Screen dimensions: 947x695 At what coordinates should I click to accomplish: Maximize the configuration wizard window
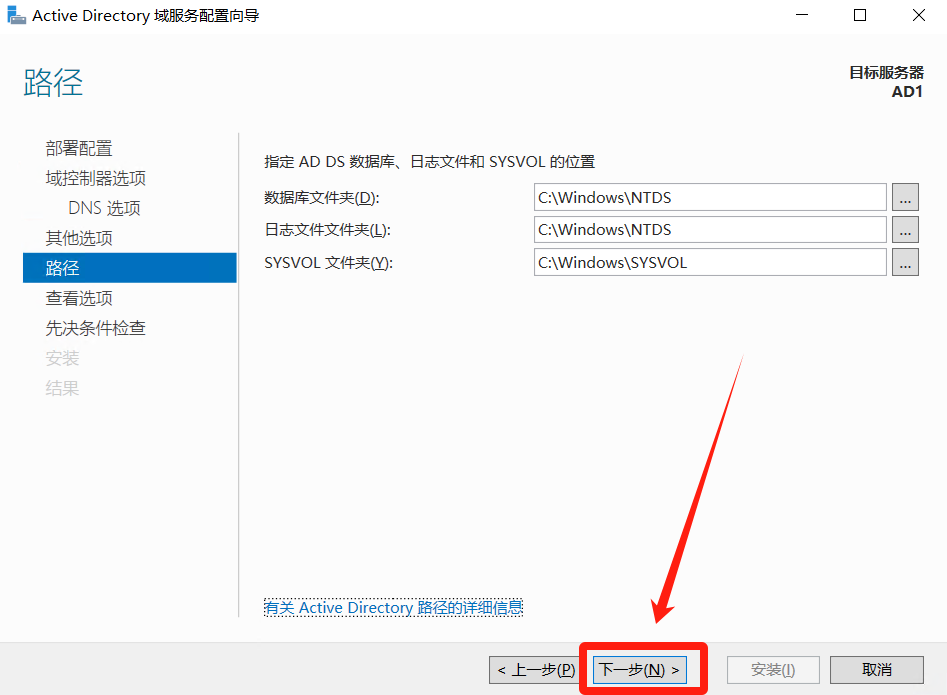click(x=860, y=16)
